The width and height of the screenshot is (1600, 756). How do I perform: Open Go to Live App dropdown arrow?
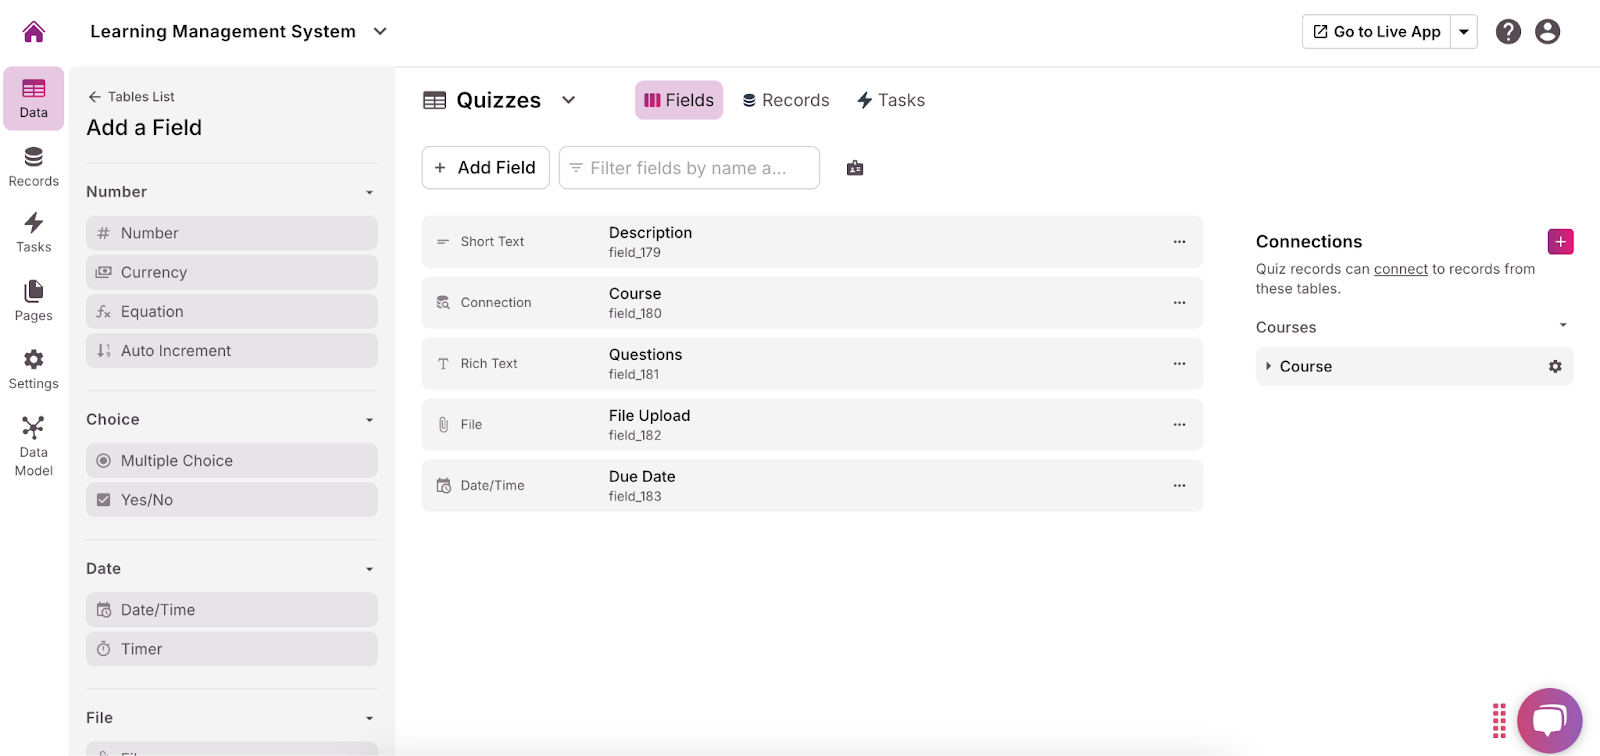coord(1464,32)
